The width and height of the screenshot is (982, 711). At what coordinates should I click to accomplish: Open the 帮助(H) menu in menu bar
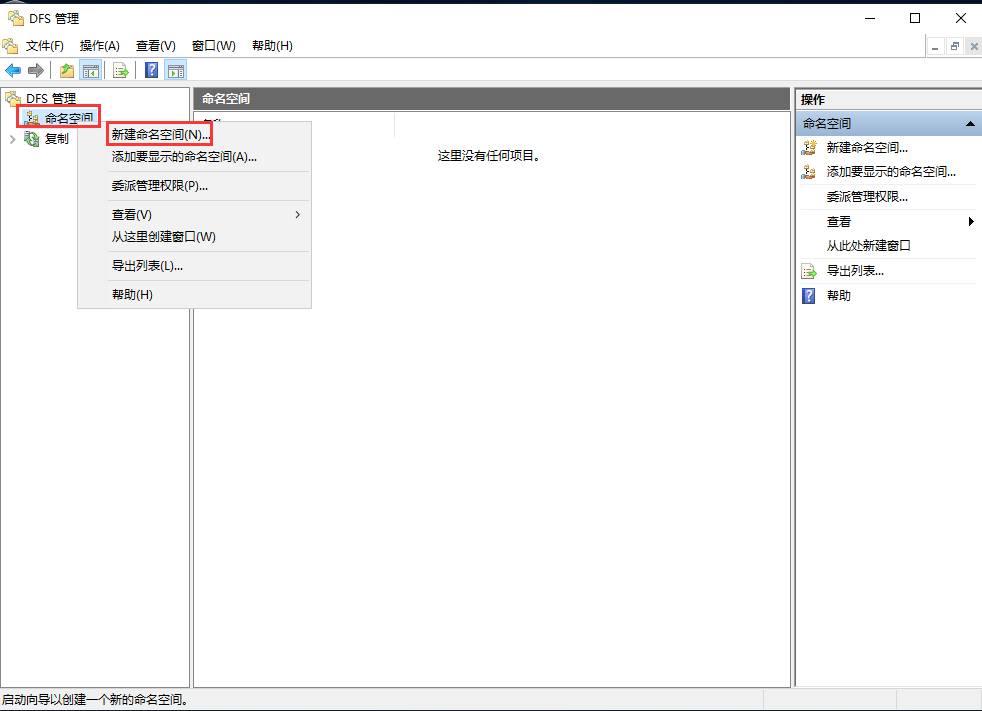click(x=272, y=46)
